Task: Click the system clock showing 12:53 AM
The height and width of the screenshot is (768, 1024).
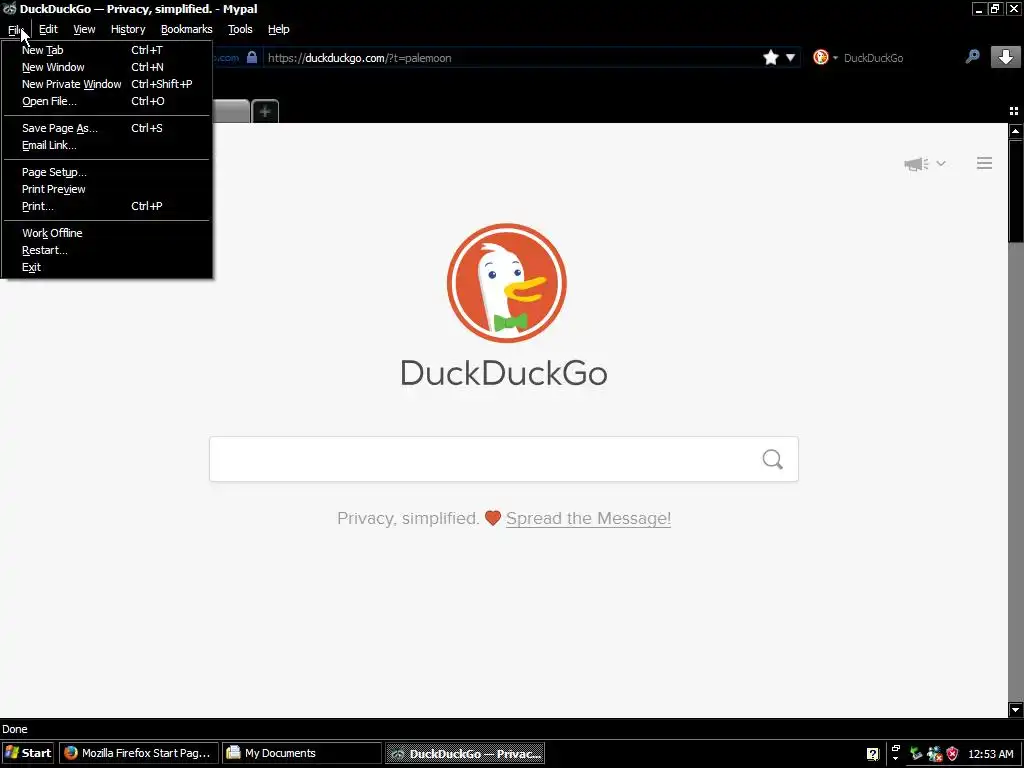Action: tap(991, 754)
